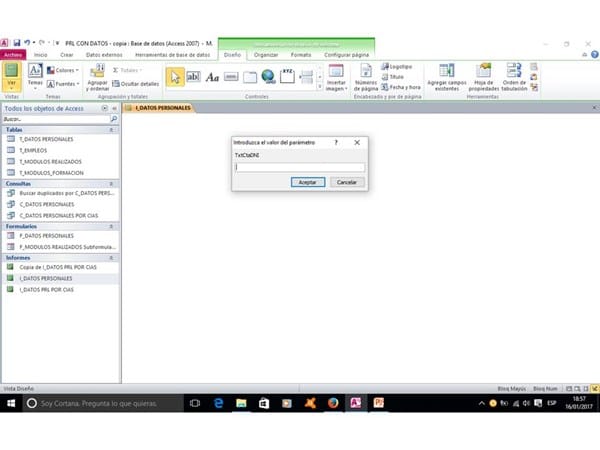Open the Temas themes gallery

tap(35, 77)
